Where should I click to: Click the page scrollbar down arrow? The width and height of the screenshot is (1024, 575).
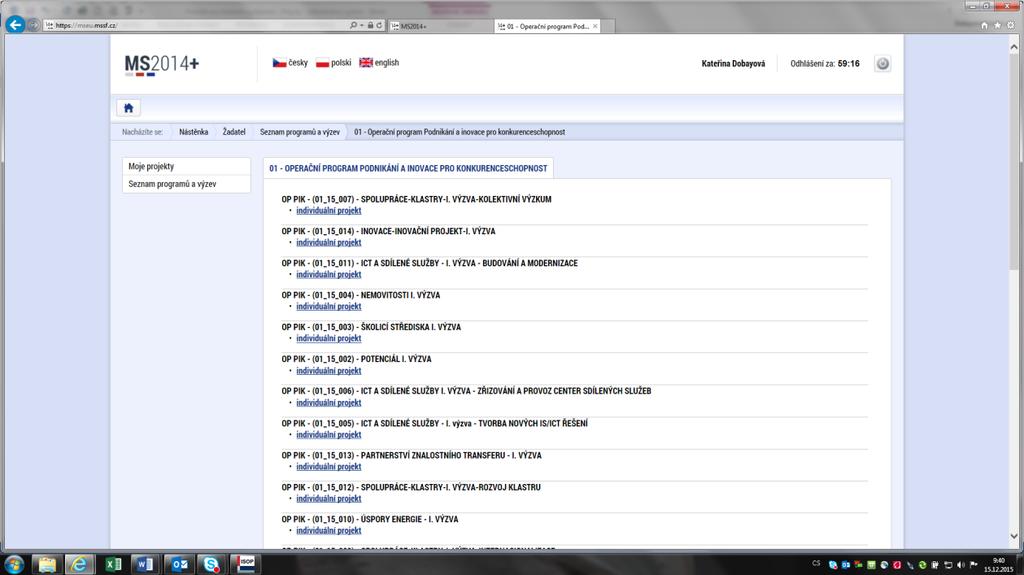pos(1014,536)
